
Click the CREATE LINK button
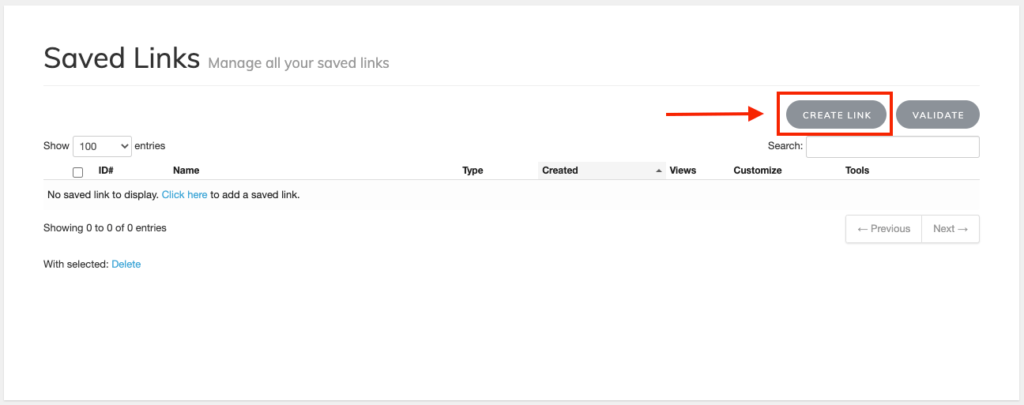[x=837, y=114]
